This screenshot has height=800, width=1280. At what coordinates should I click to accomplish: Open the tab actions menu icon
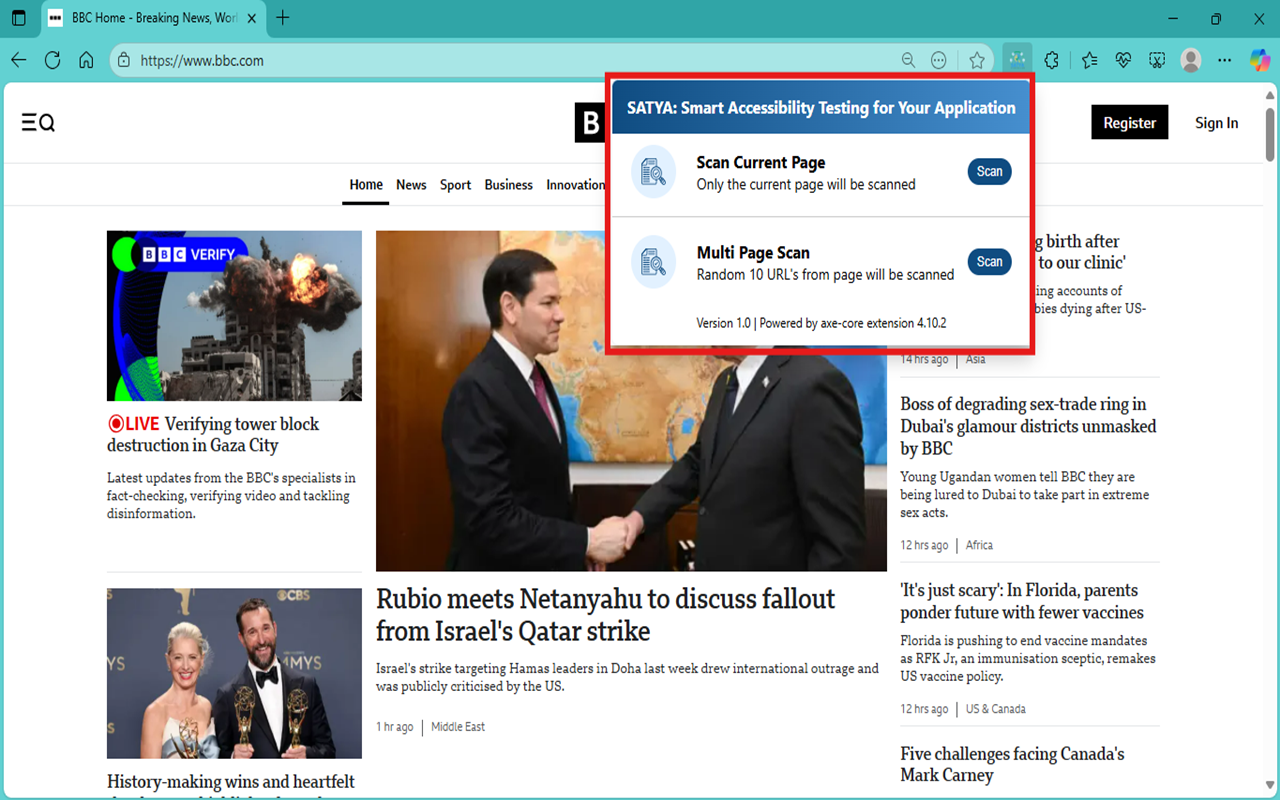(x=19, y=18)
